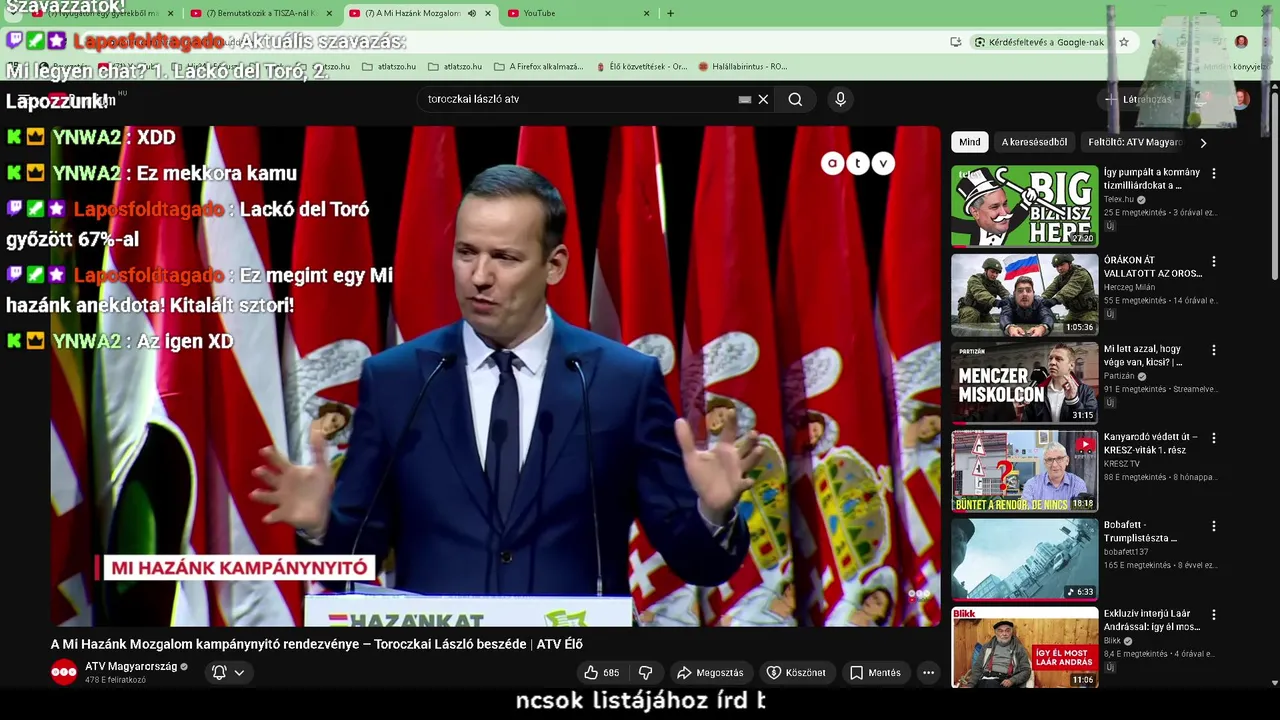Click the 478 E feliratkozó subscriber count
The width and height of the screenshot is (1280, 720).
(x=115, y=680)
